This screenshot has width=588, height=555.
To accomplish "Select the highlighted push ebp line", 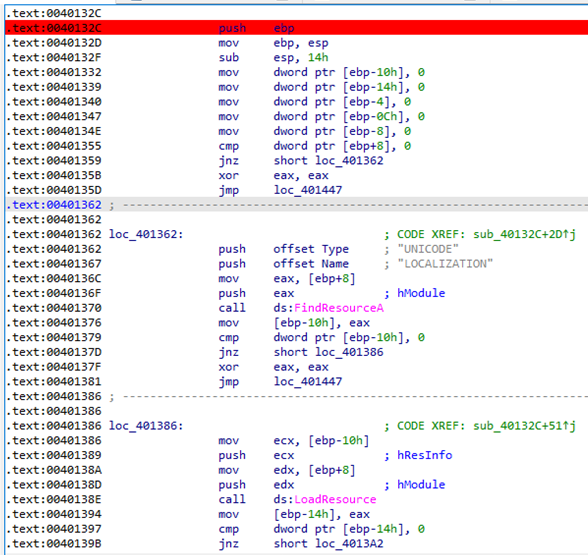I will [296, 28].
